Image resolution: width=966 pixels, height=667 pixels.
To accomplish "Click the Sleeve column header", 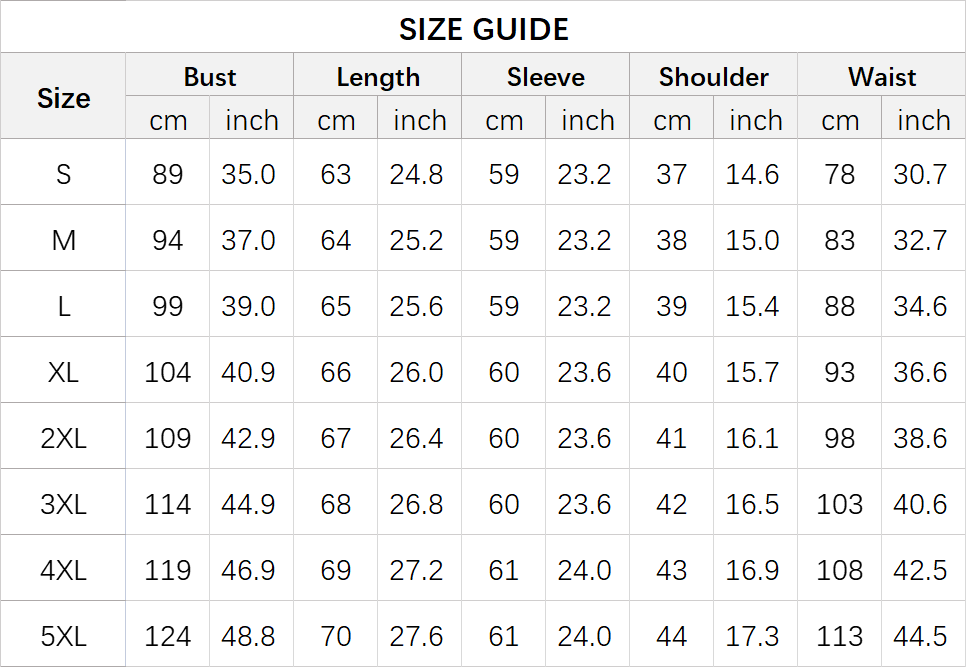I will [x=546, y=77].
